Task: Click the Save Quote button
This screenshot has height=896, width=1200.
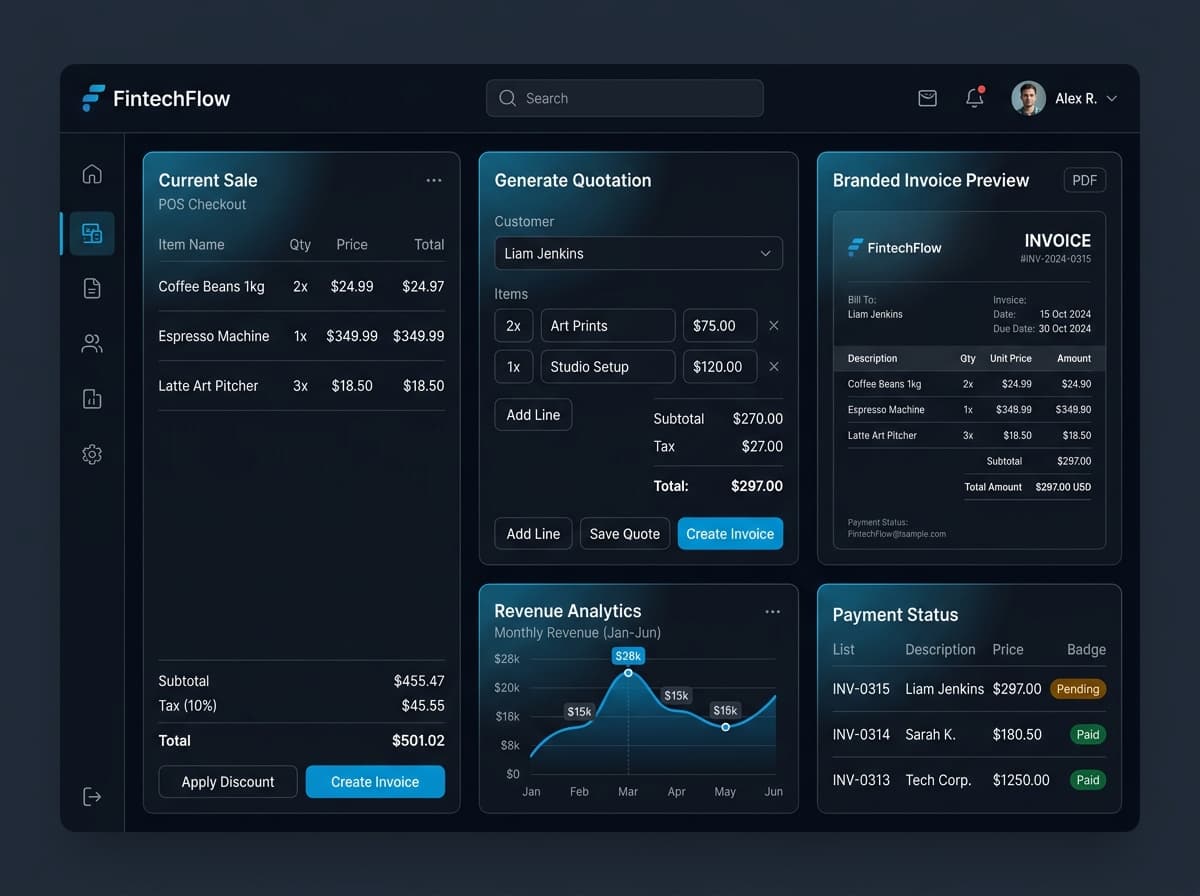Action: click(625, 534)
